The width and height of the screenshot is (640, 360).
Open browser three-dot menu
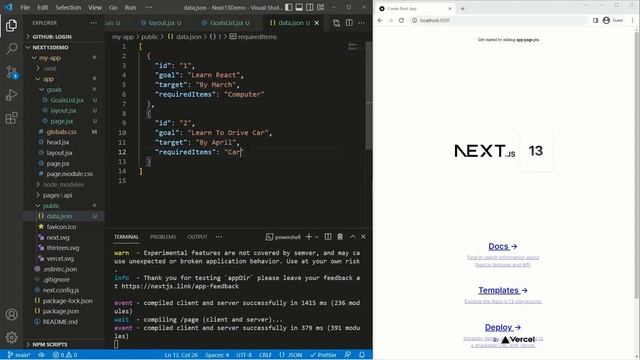click(x=632, y=20)
